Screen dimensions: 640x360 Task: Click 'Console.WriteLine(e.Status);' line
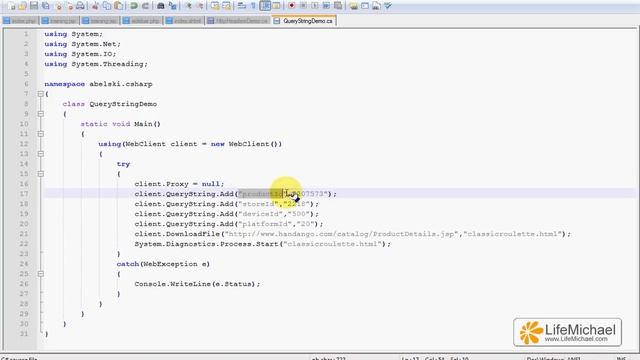click(x=197, y=284)
